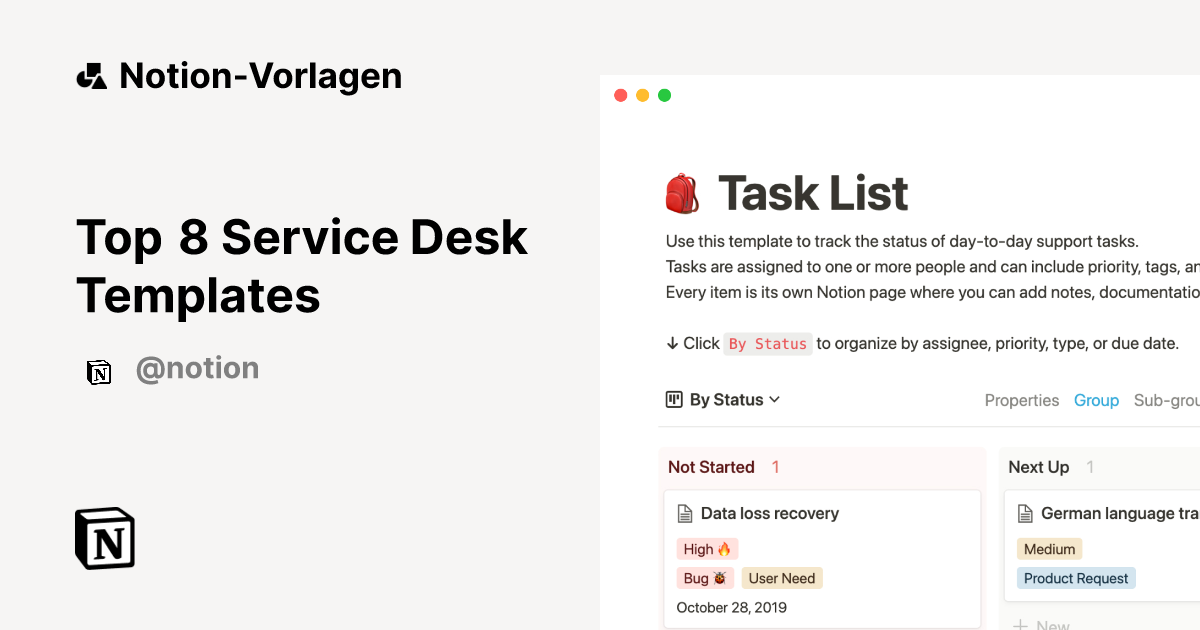This screenshot has height=630, width=1200.
Task: Click the Not Started column header
Action: click(711, 466)
